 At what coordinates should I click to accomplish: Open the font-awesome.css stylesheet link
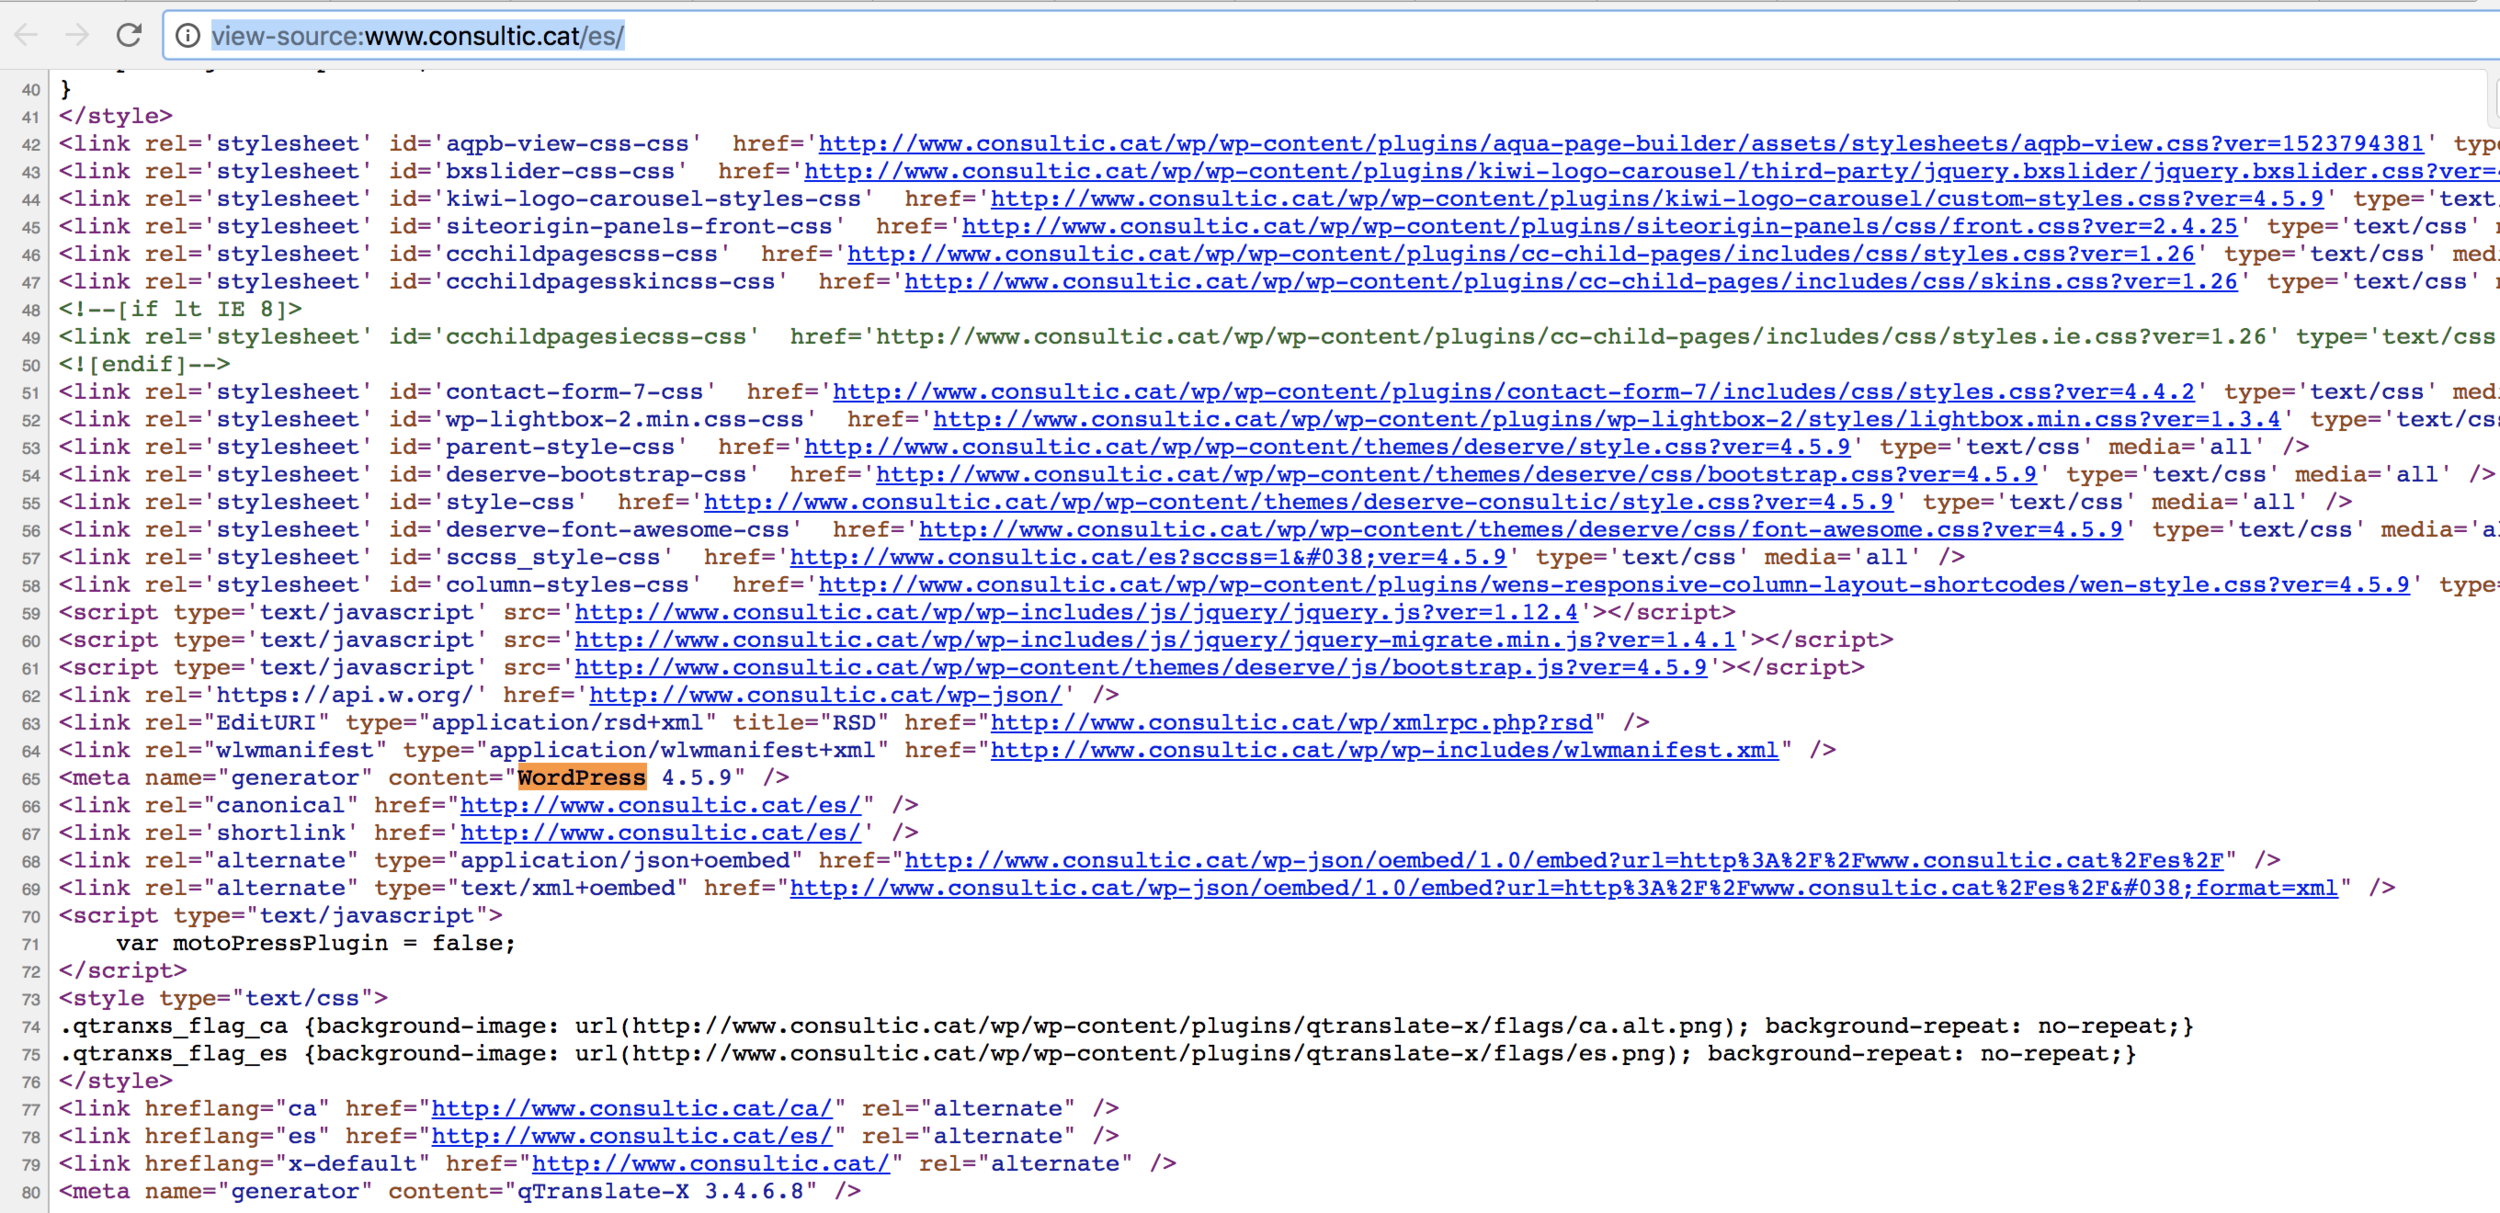tap(1520, 530)
